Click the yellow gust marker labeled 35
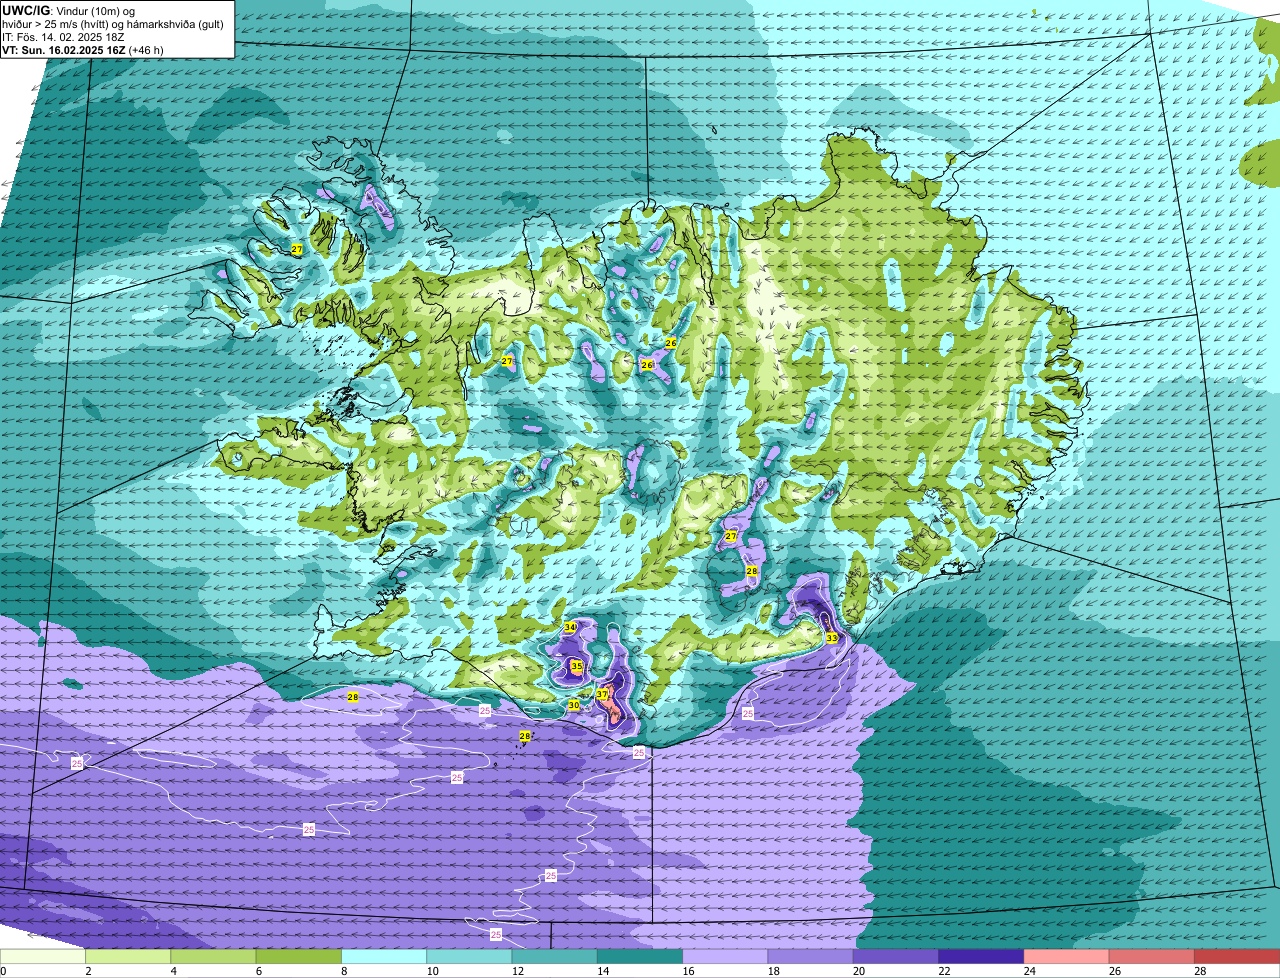Viewport: 1280px width, 978px height. pyautogui.click(x=576, y=666)
